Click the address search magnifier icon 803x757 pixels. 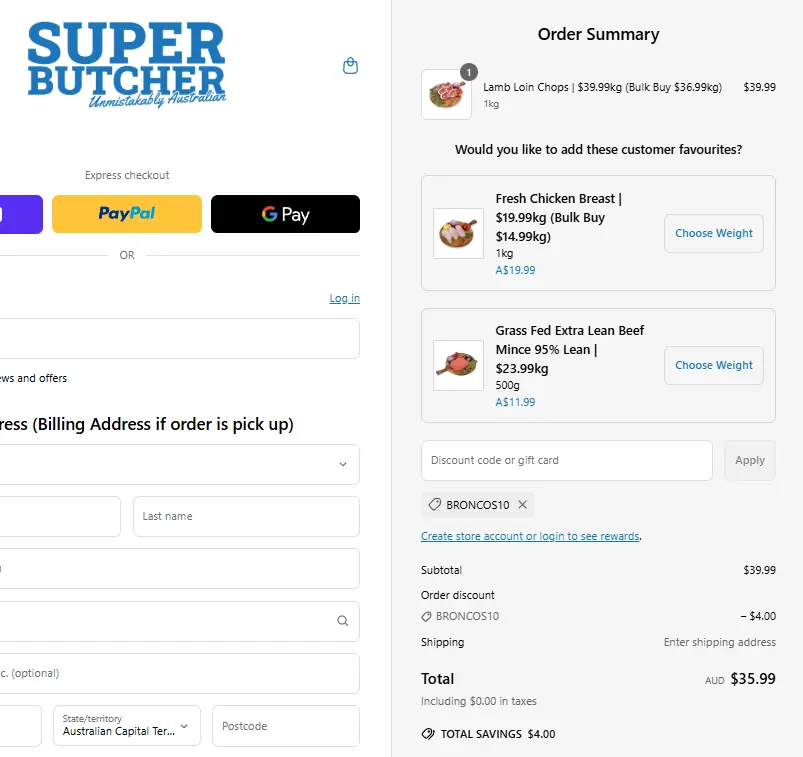click(343, 621)
